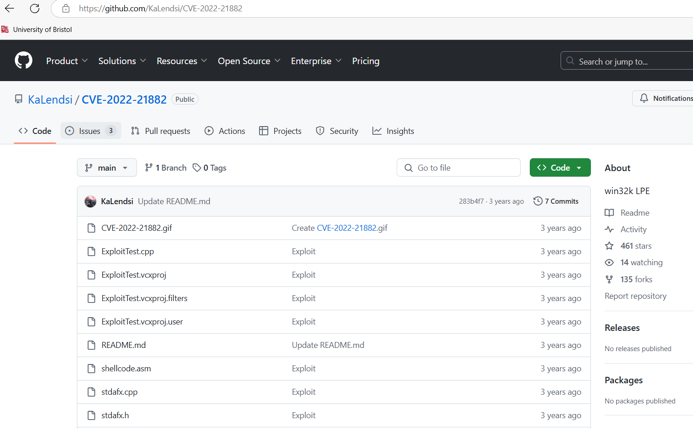The image size is (693, 429).
Task: Open the 135 forks link
Action: [x=636, y=279]
